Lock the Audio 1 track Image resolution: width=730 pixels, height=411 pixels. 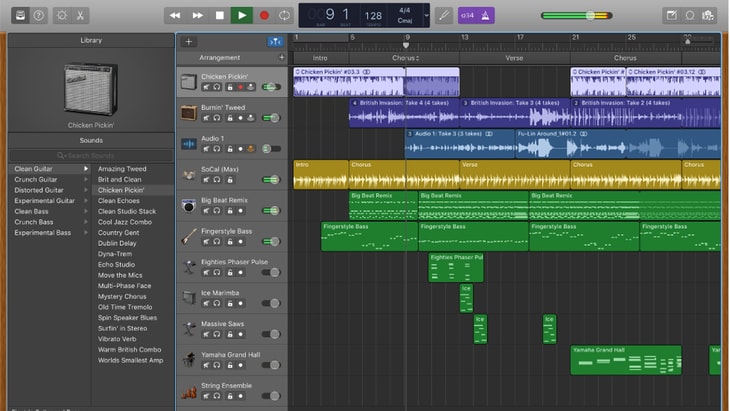coord(230,149)
